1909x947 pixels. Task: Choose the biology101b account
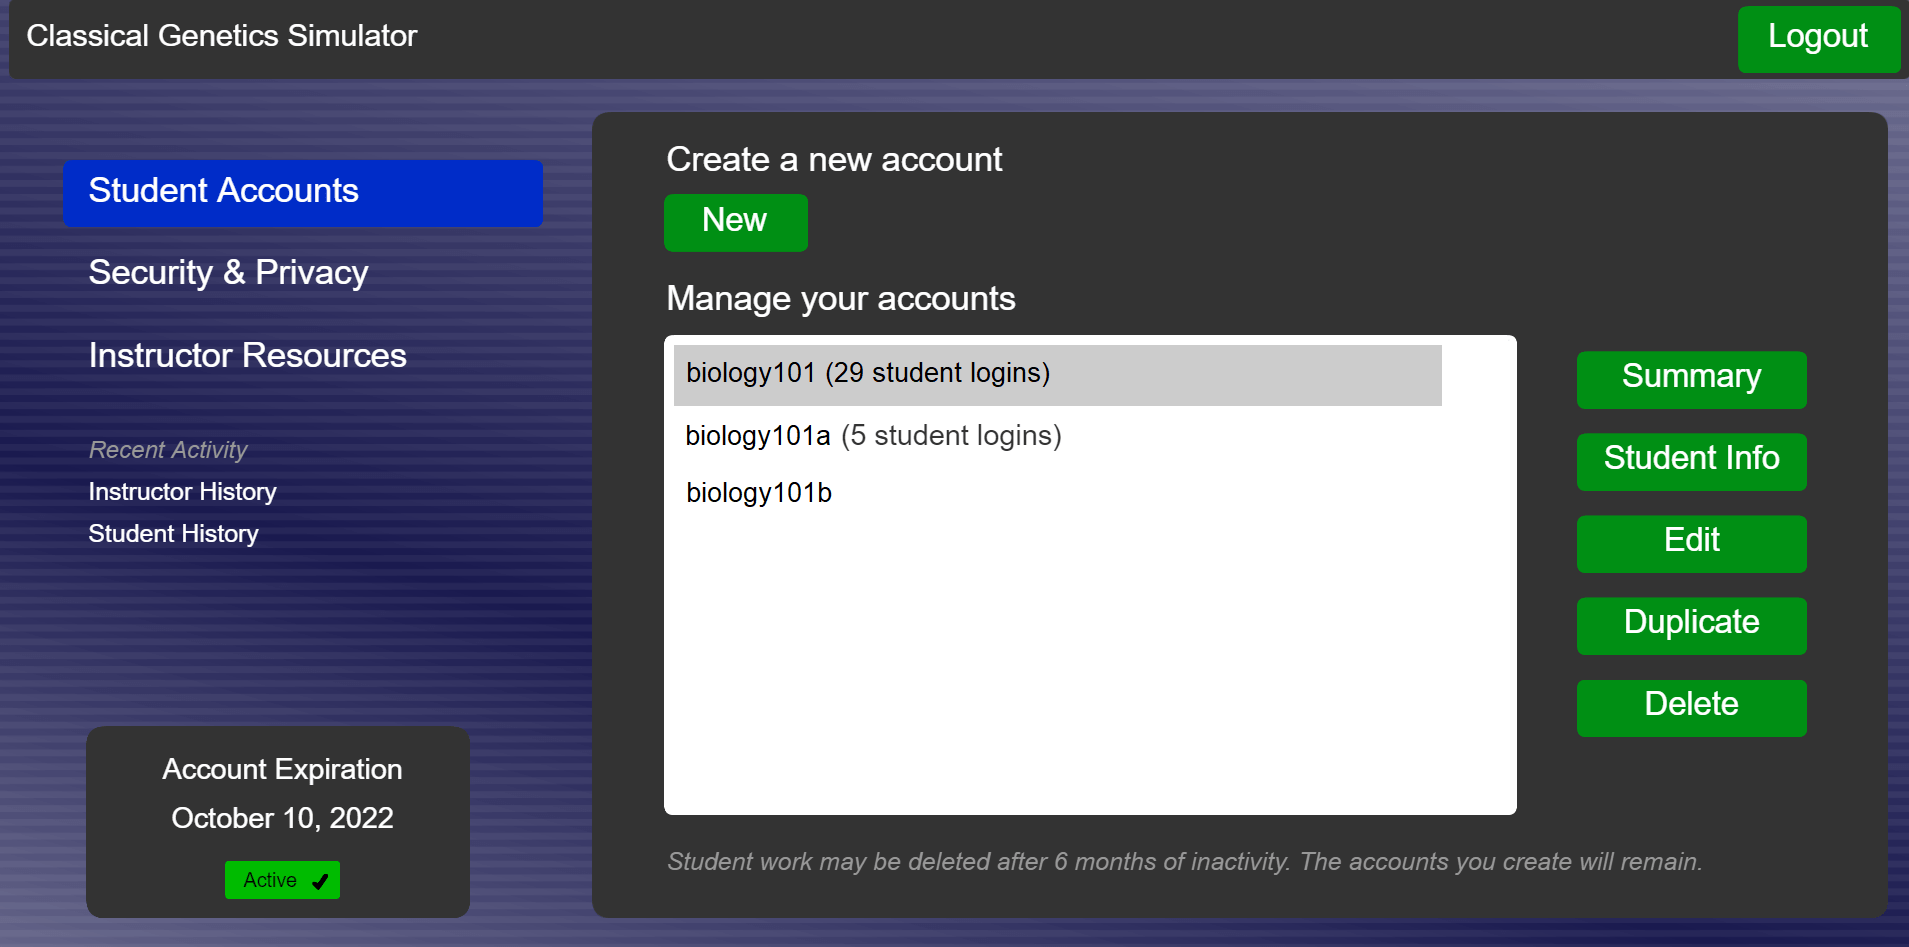(759, 493)
